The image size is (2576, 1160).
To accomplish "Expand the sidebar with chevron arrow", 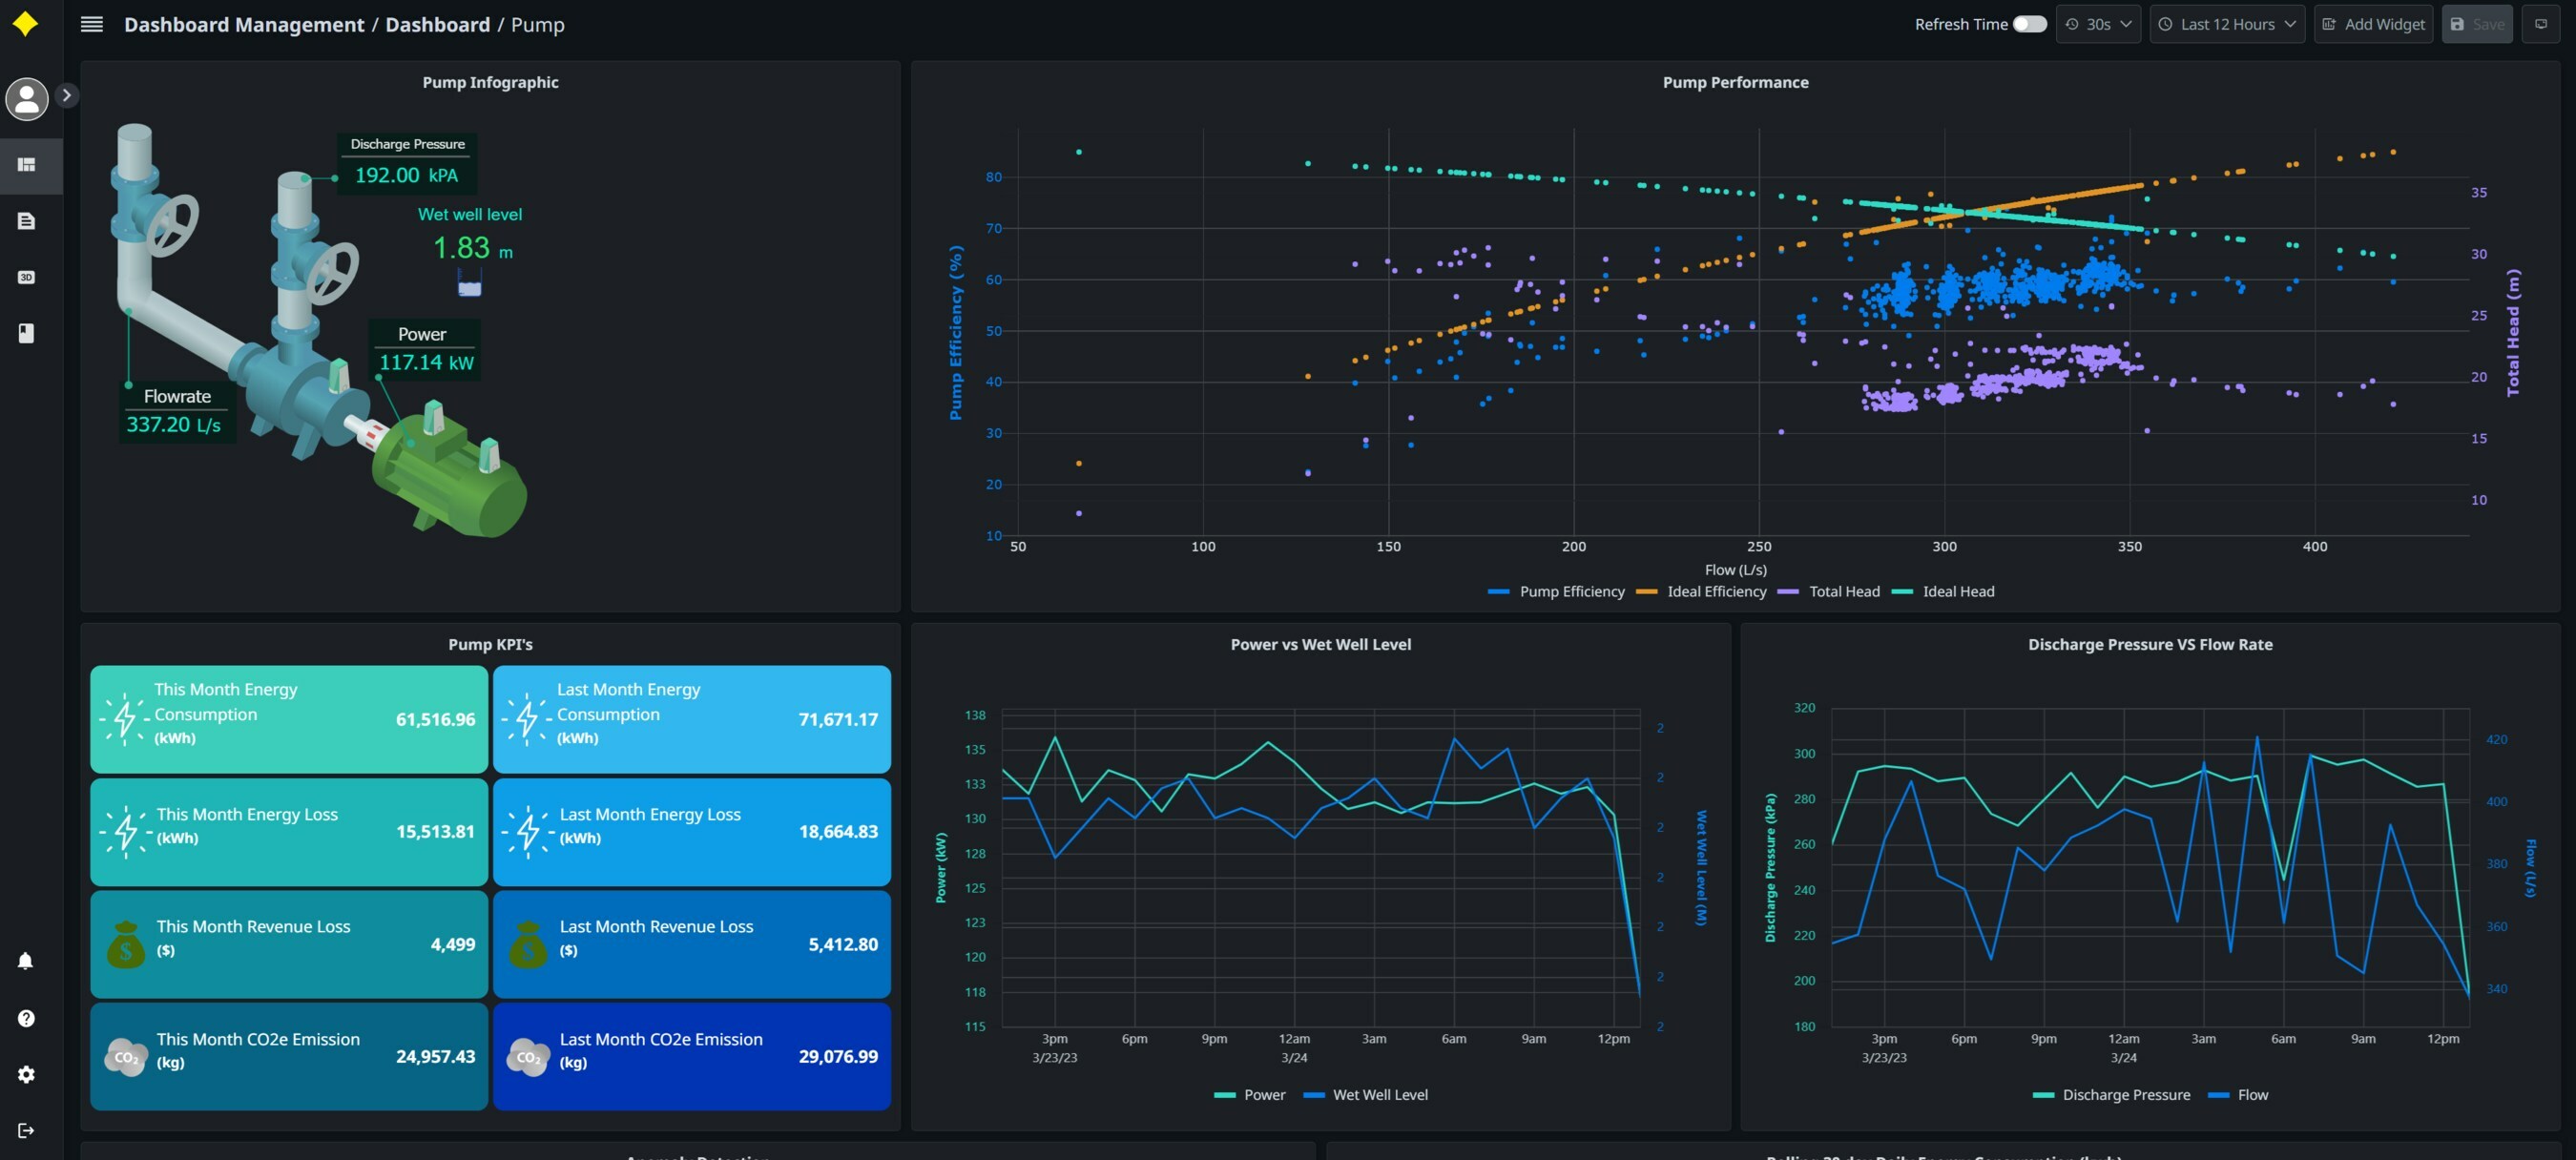I will coord(67,95).
